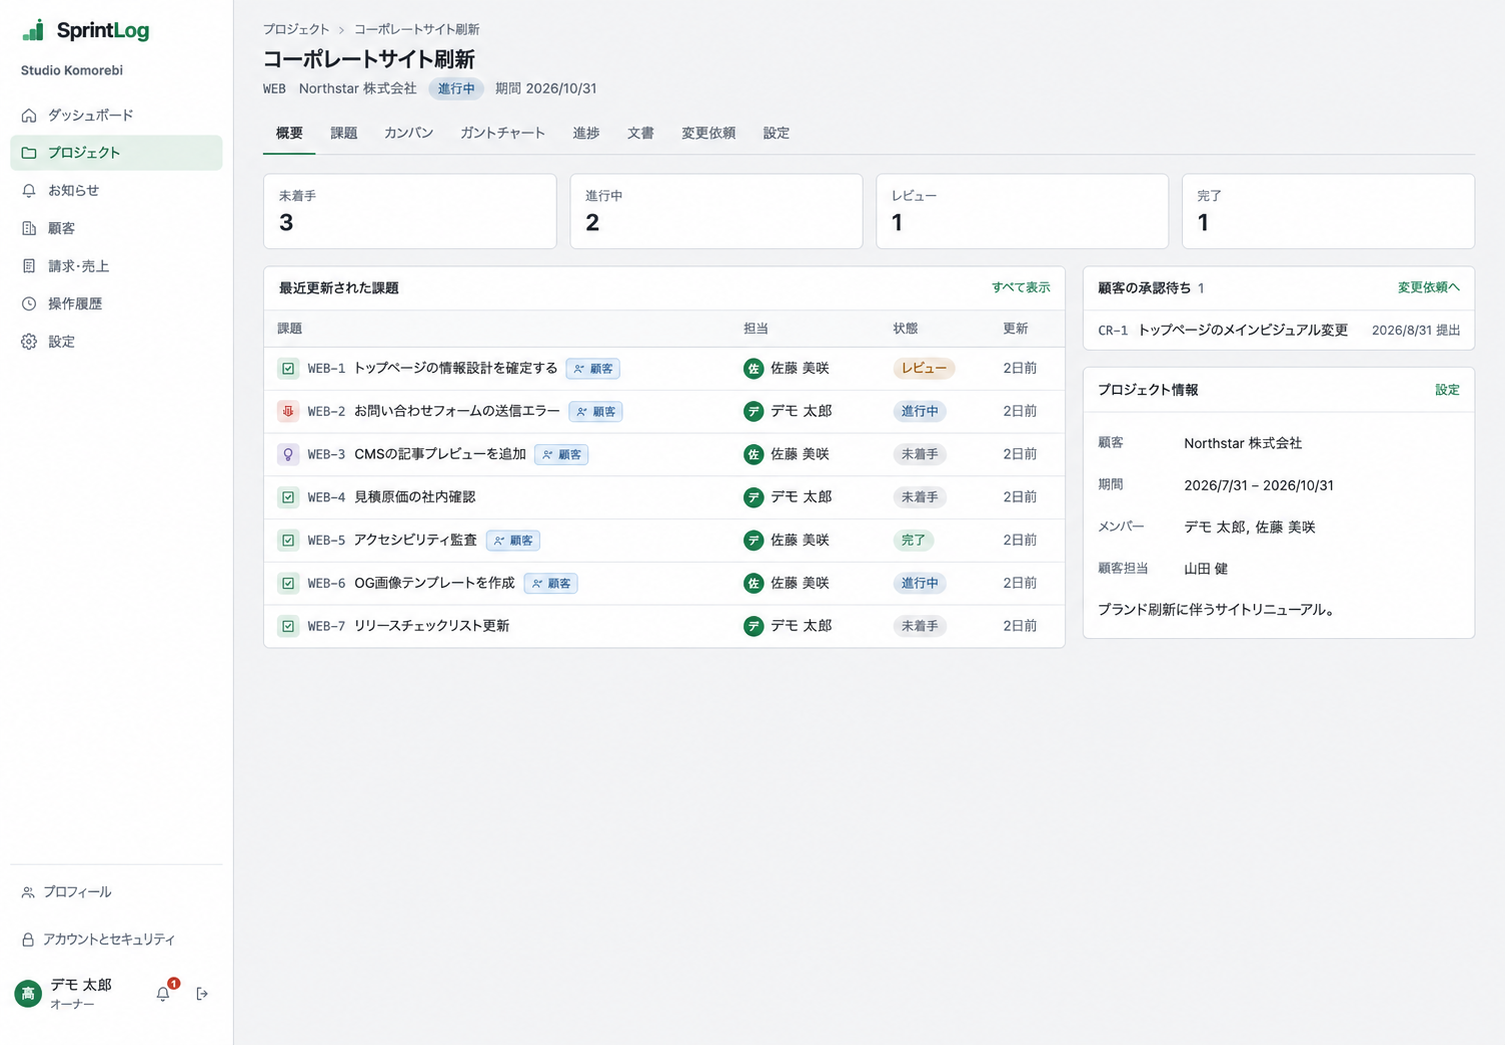This screenshot has height=1045, width=1505.
Task: Click the lightbulb icon for WEB-3
Action: [x=288, y=454]
